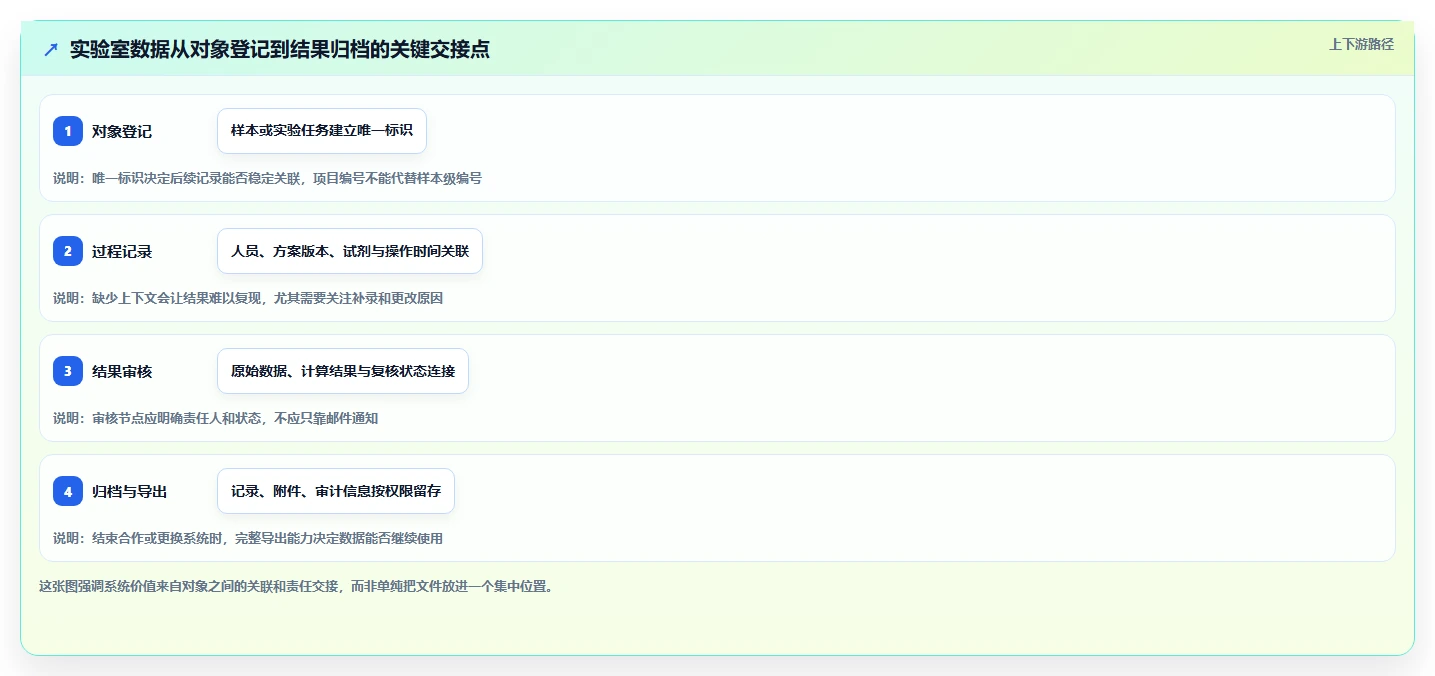Click the title 实验室数据从对象登记到结果归档的关键交接点
Screen dimensions: 1435x676
pyautogui.click(x=280, y=49)
